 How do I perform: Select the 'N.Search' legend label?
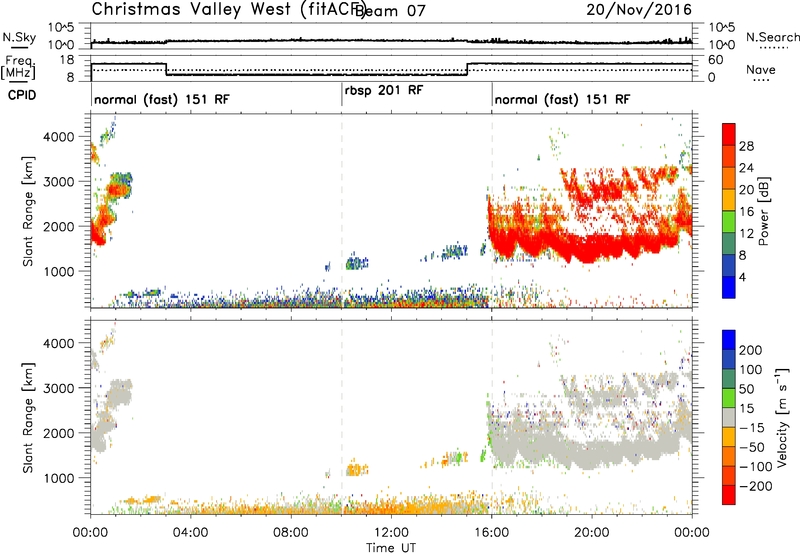pos(772,37)
